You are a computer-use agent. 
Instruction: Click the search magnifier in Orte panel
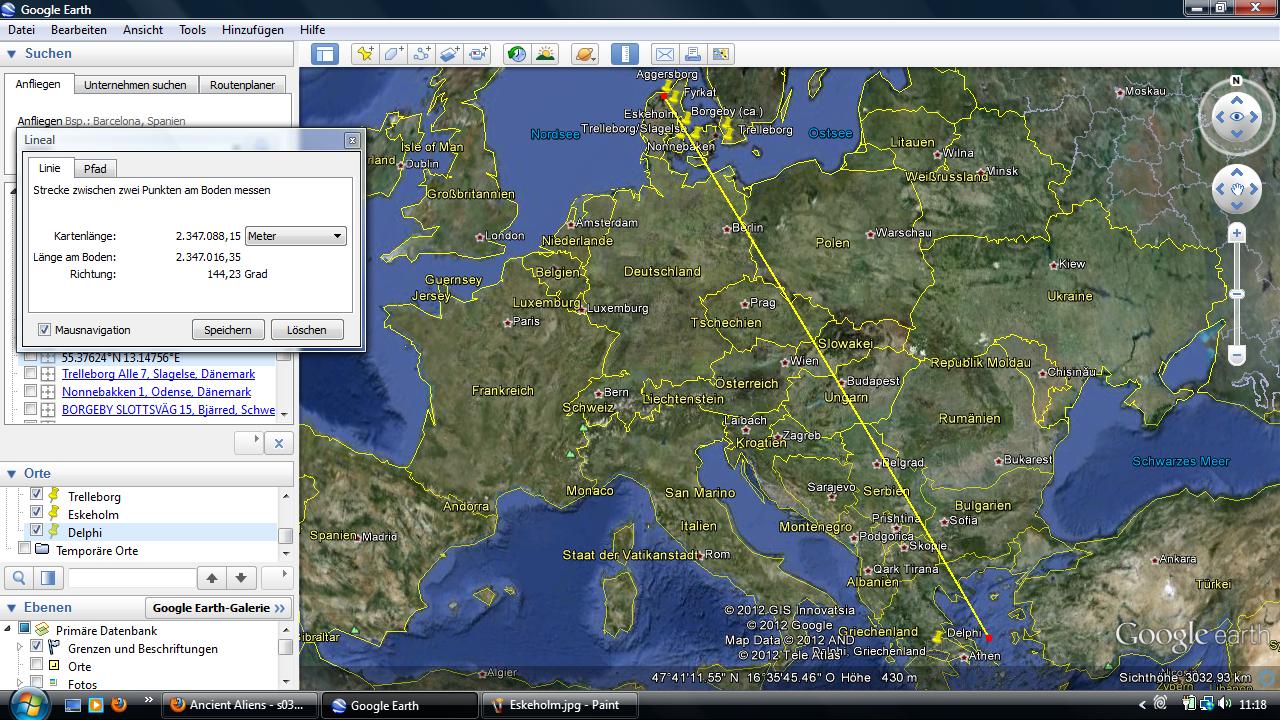pyautogui.click(x=19, y=578)
